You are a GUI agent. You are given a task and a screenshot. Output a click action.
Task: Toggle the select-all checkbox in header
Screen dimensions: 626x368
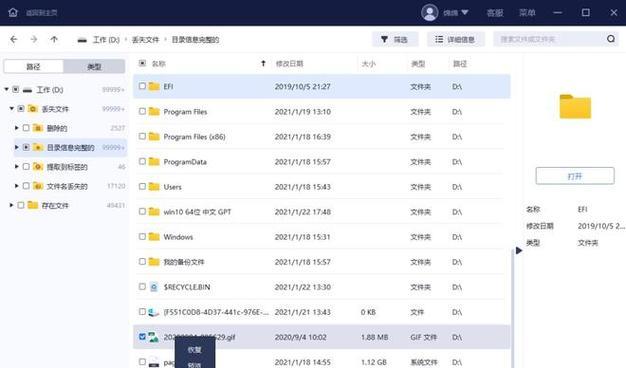point(142,63)
